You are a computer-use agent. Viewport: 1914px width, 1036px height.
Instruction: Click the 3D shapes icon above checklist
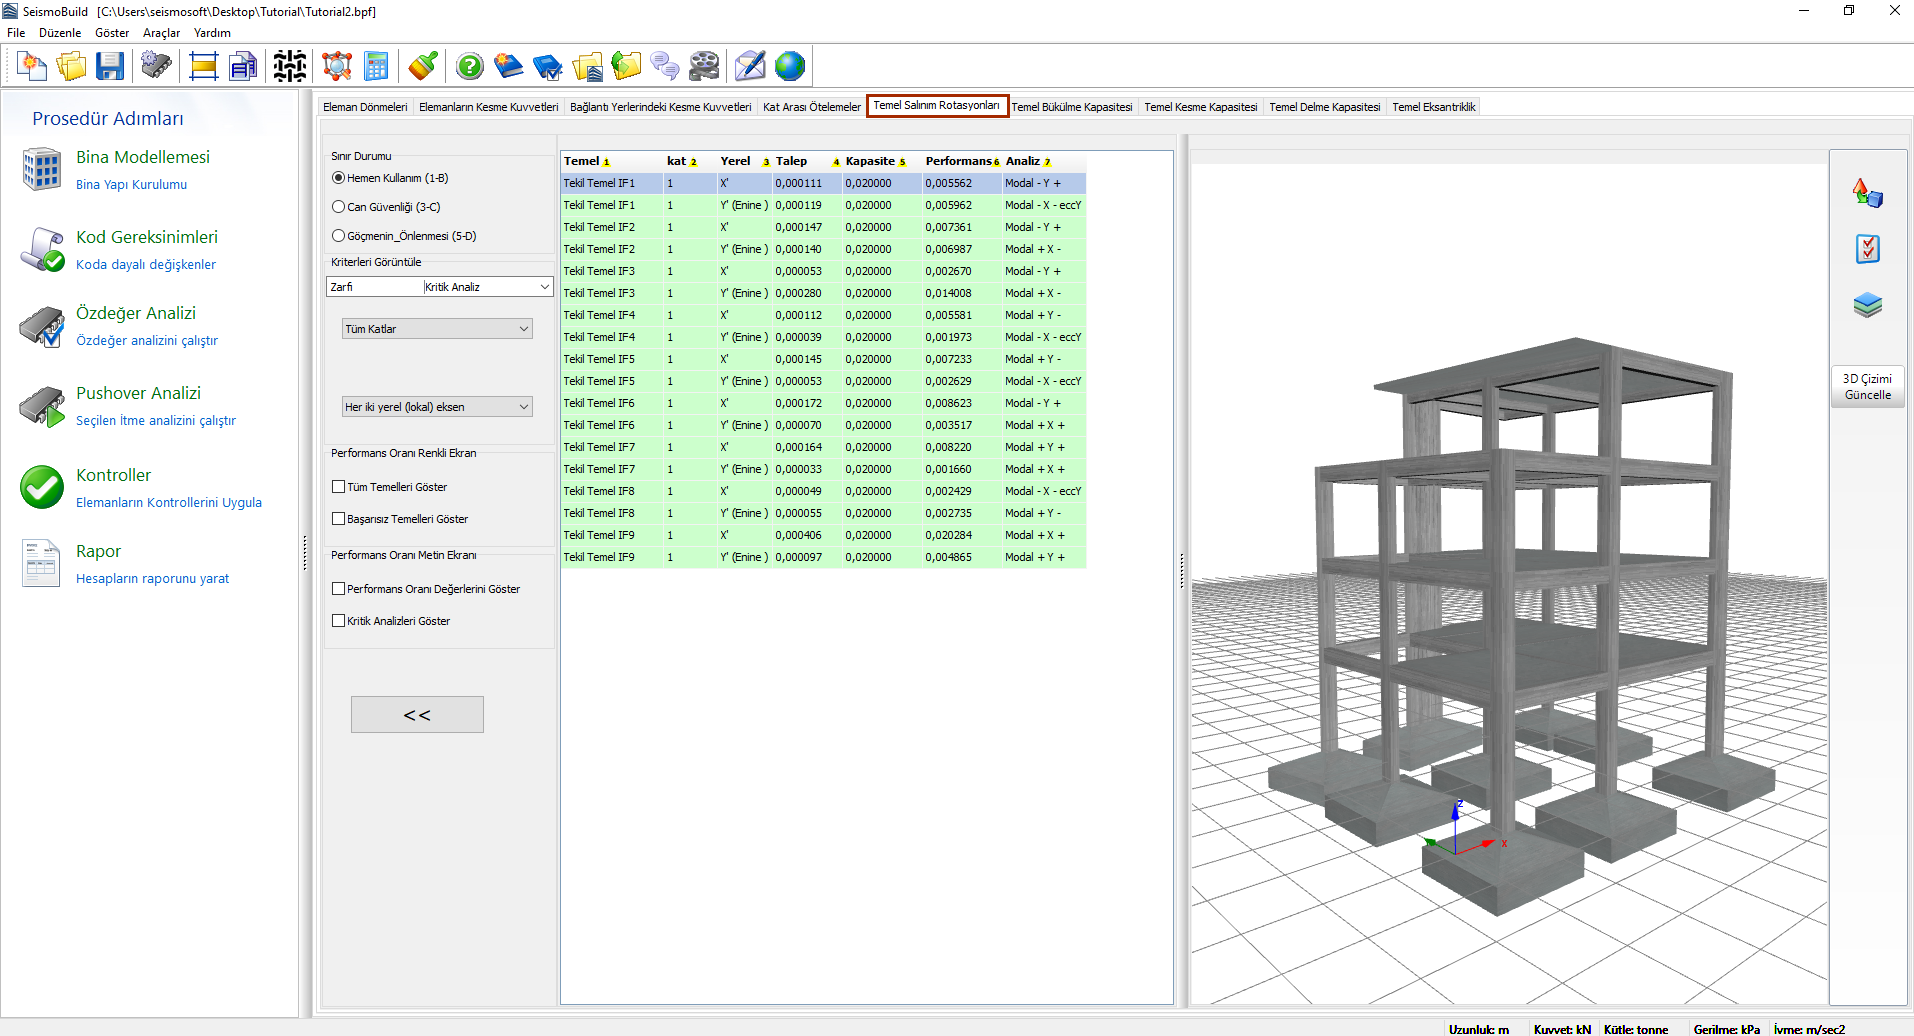pos(1867,193)
